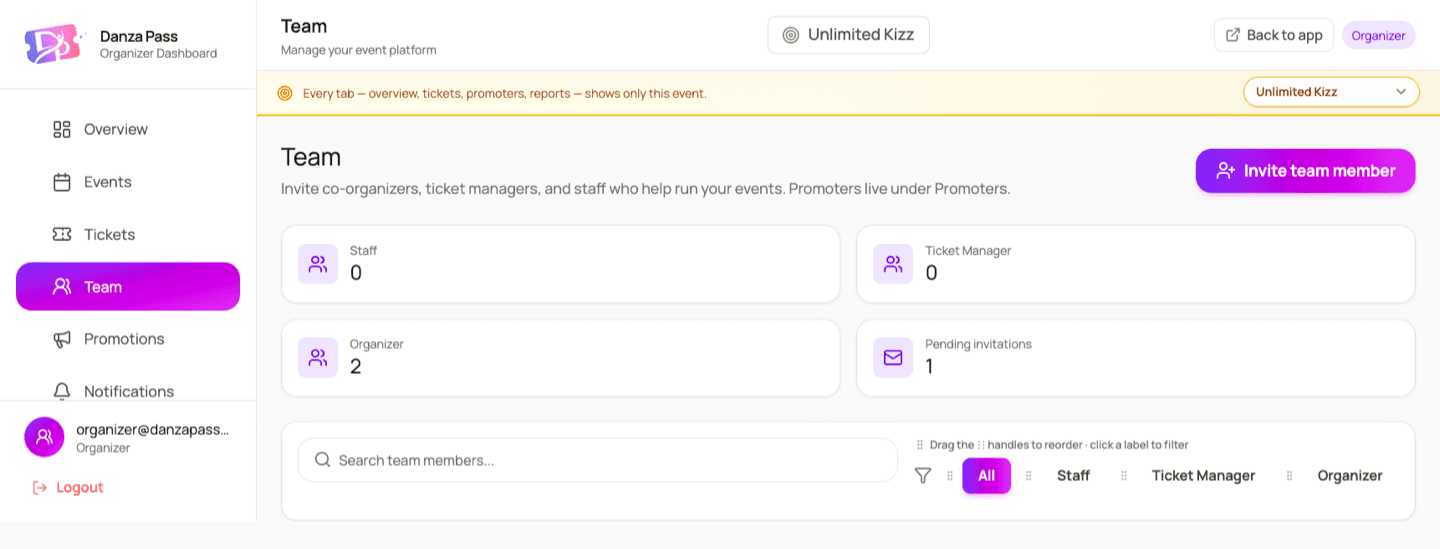Screen dimensions: 1440x549
Task: Click the drag handle before Staff
Action: [1029, 476]
